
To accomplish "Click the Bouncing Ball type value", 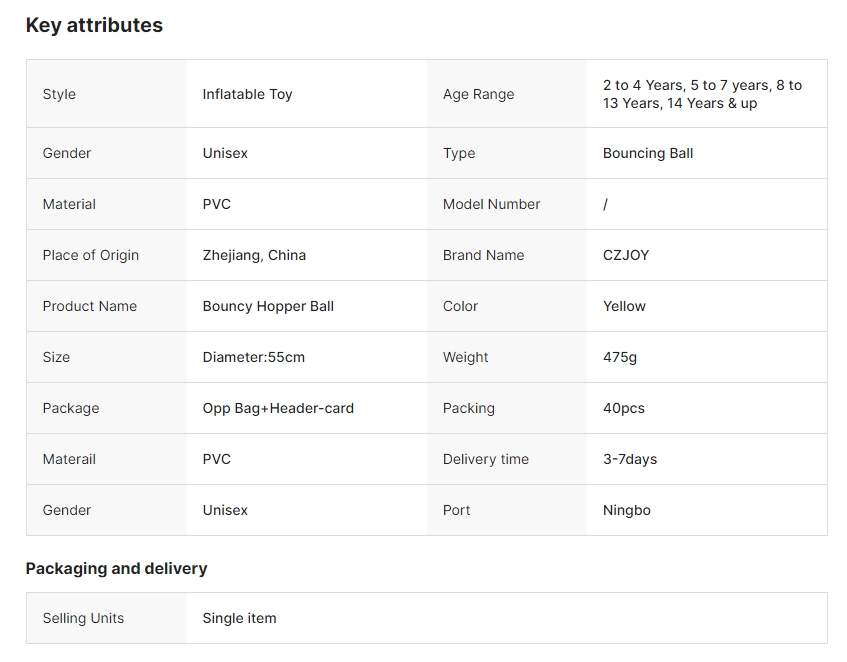I will [647, 153].
